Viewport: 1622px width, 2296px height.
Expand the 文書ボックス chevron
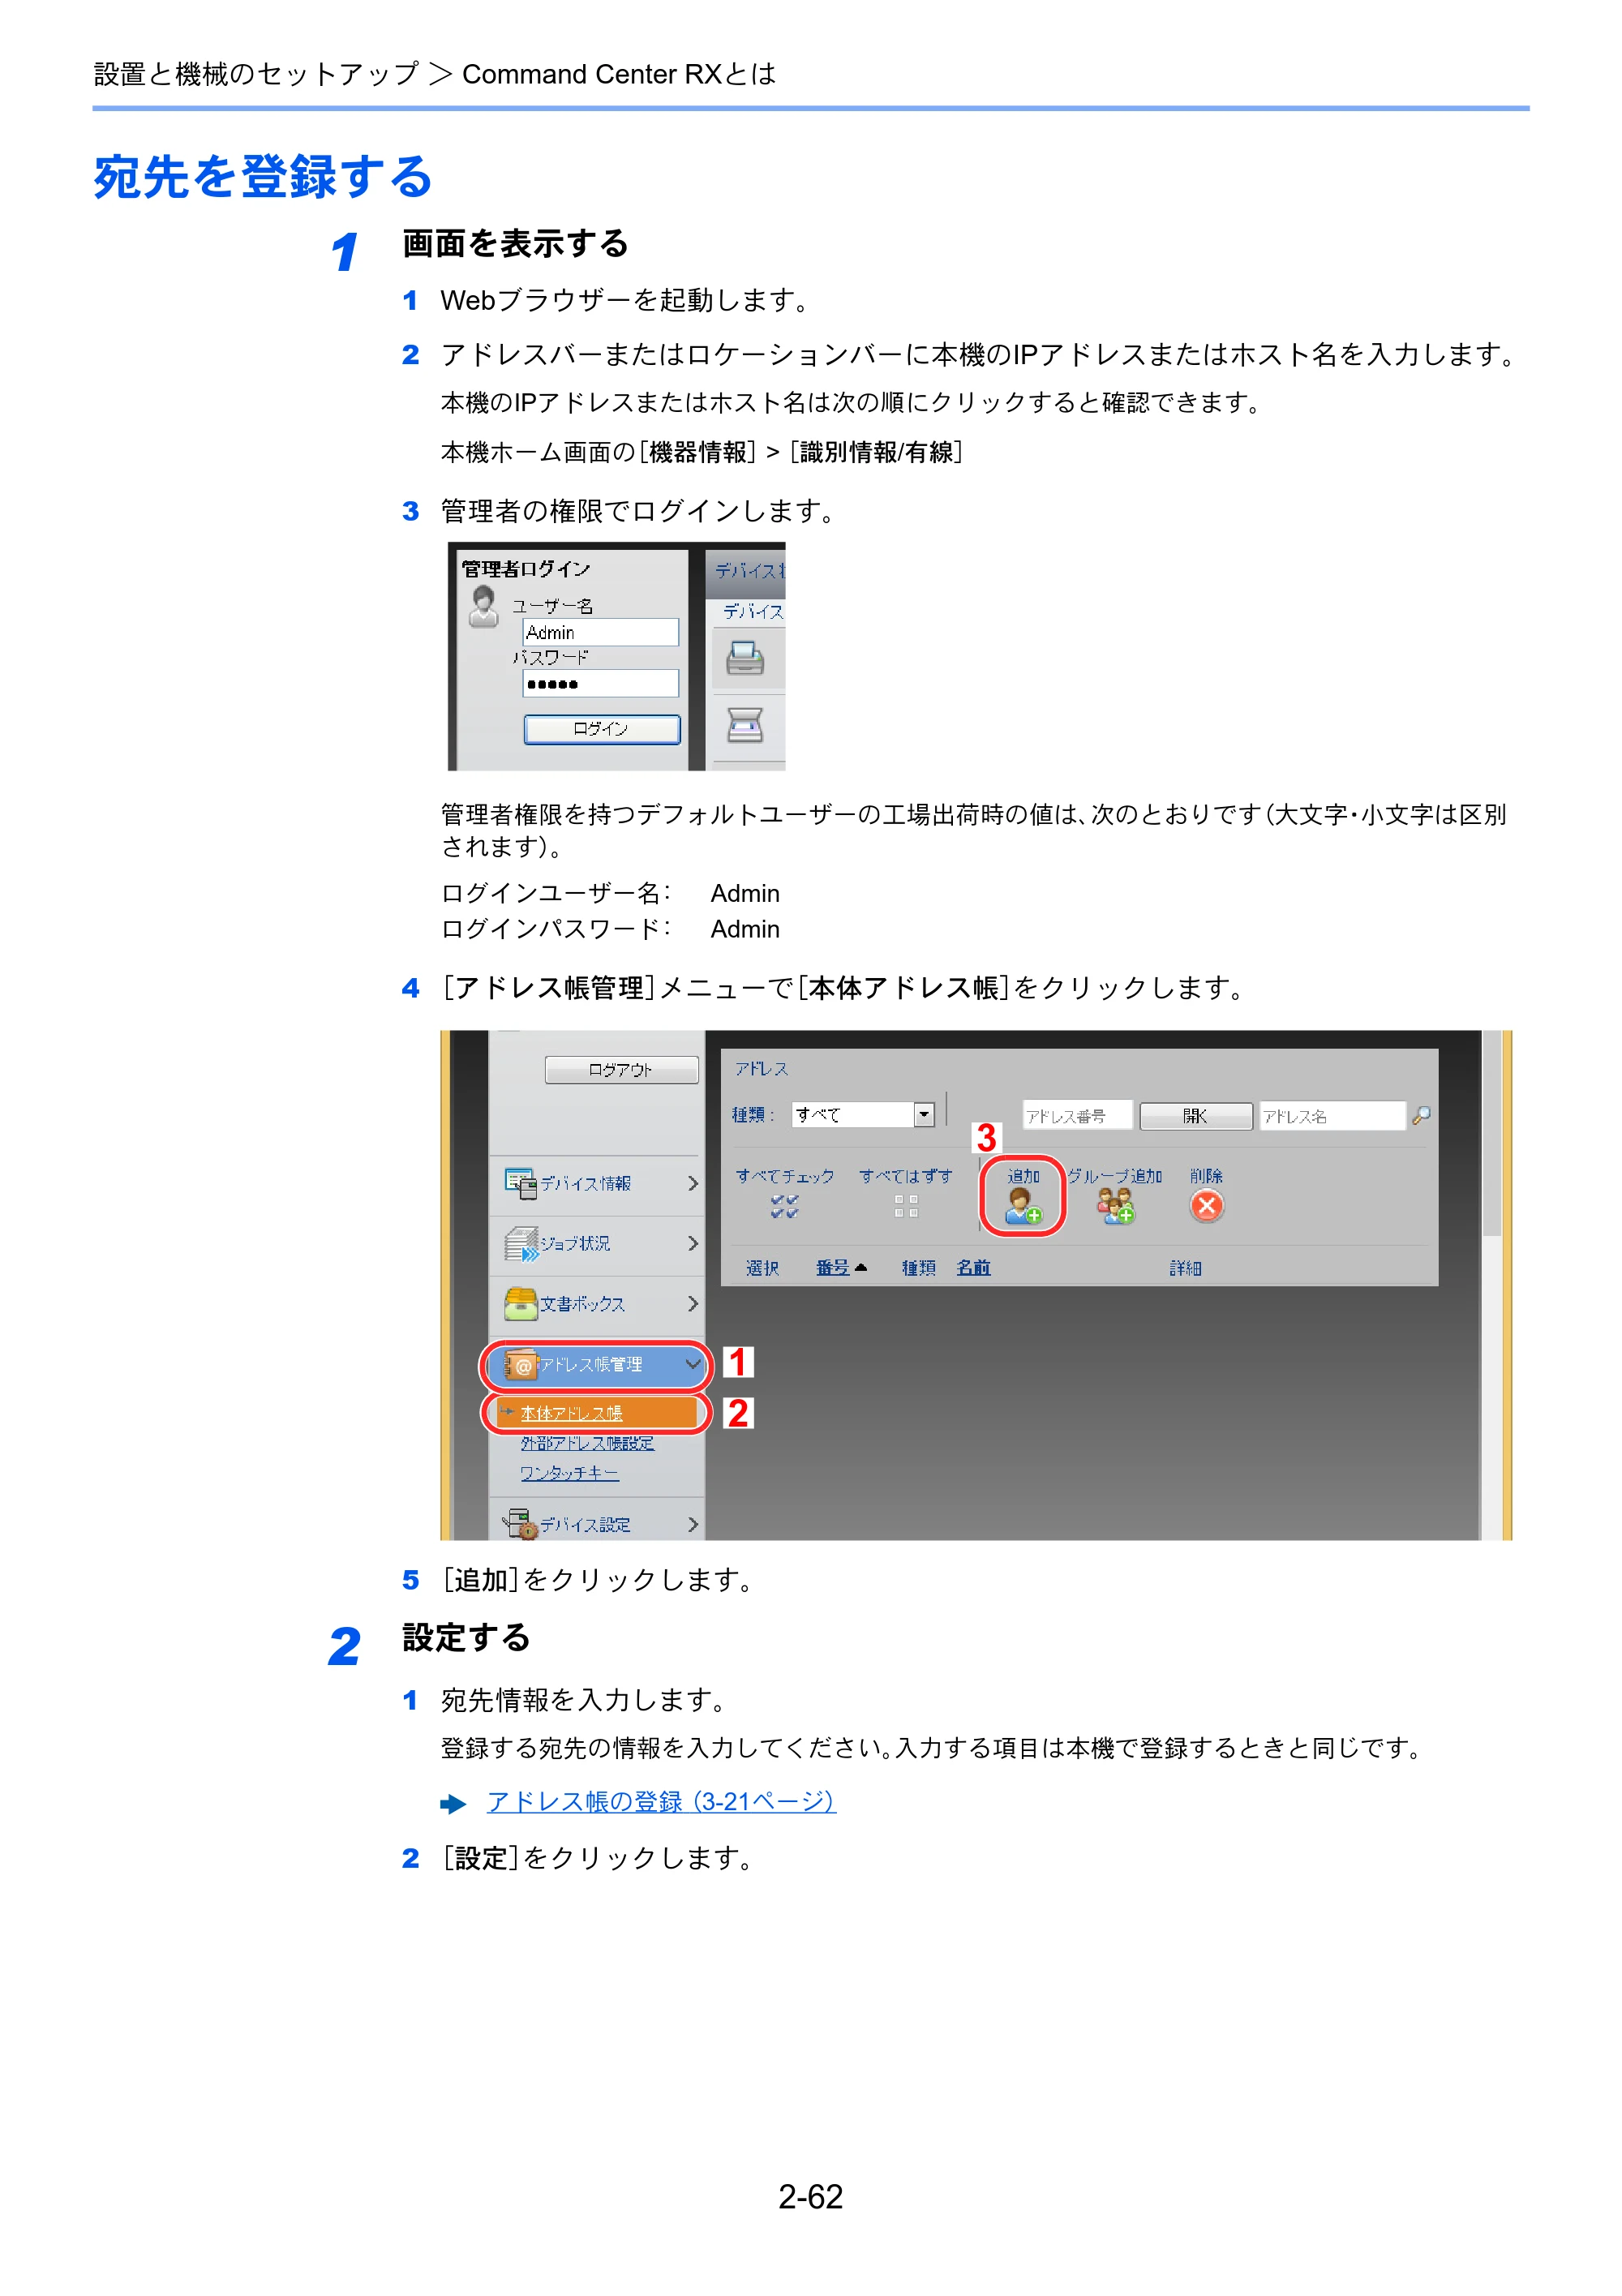pyautogui.click(x=692, y=1303)
